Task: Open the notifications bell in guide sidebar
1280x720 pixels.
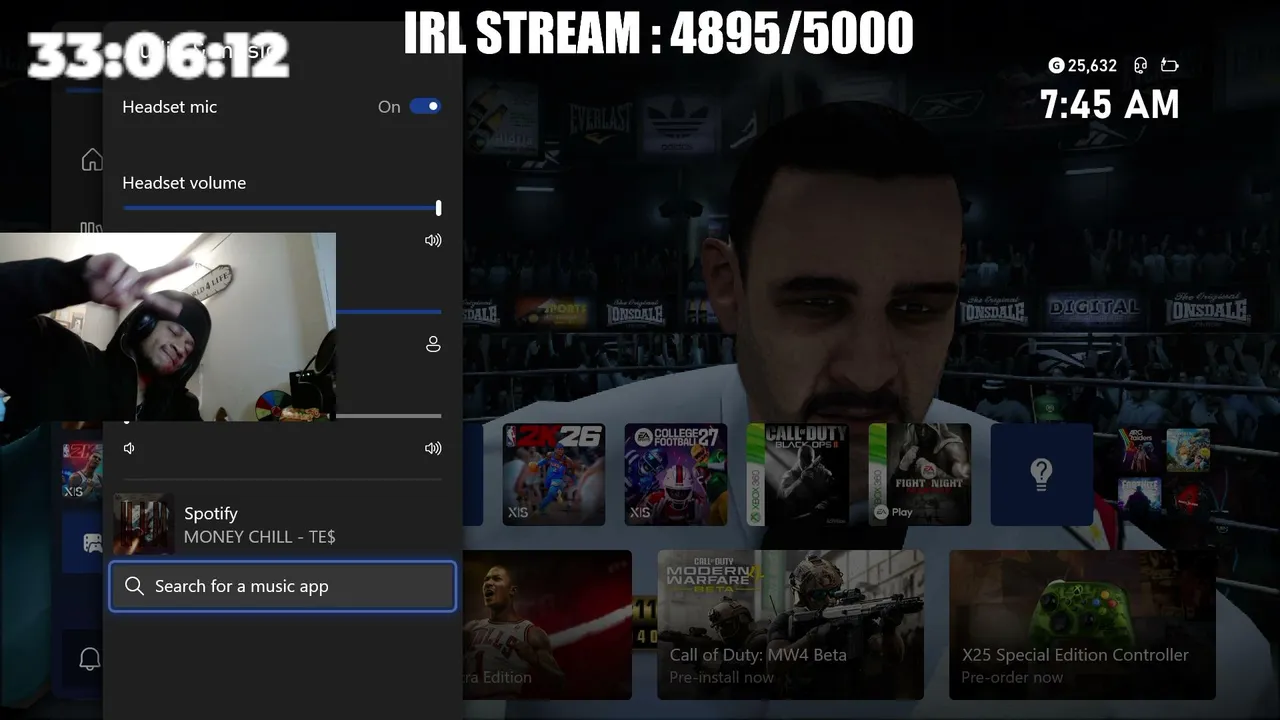Action: click(x=90, y=659)
